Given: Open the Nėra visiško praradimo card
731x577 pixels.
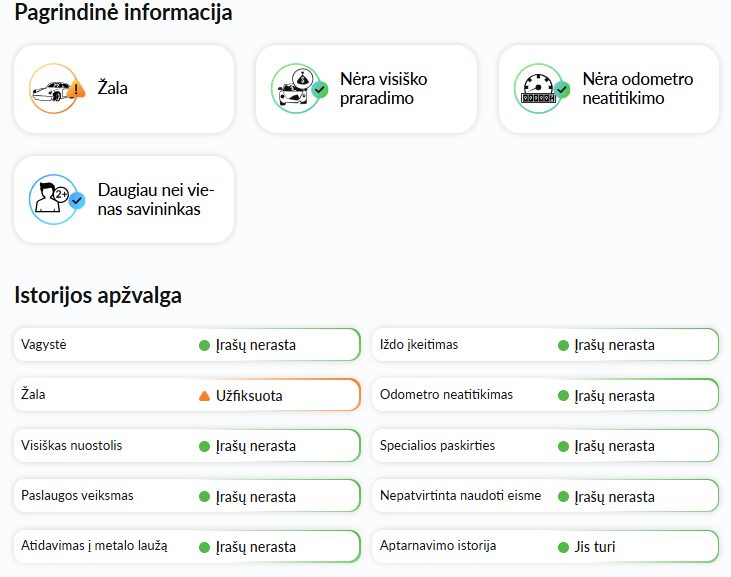Looking at the screenshot, I should coord(366,89).
